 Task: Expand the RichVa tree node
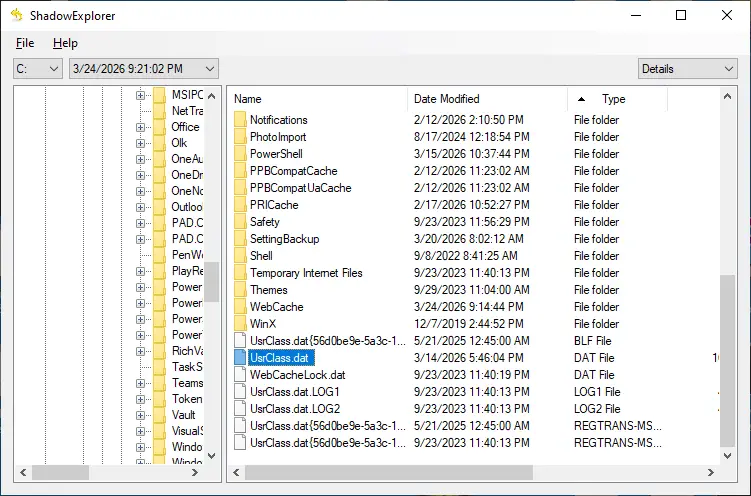tap(140, 351)
